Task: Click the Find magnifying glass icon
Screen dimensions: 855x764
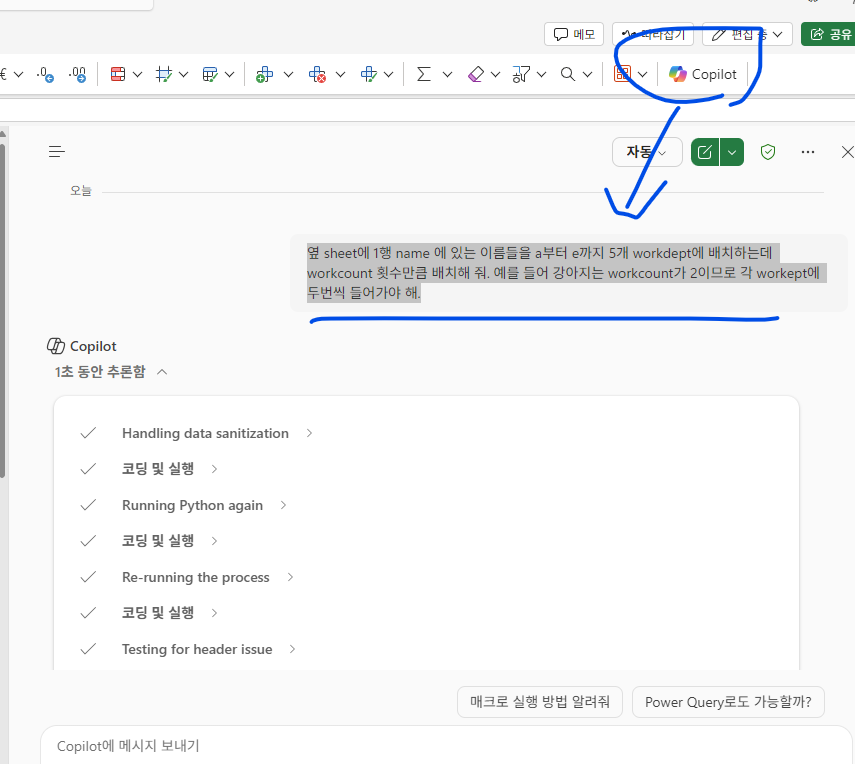Action: click(x=568, y=74)
